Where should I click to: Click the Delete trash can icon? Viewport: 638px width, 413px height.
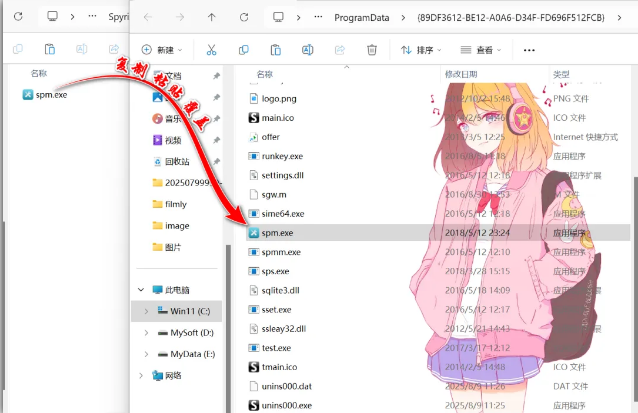[x=372, y=49]
